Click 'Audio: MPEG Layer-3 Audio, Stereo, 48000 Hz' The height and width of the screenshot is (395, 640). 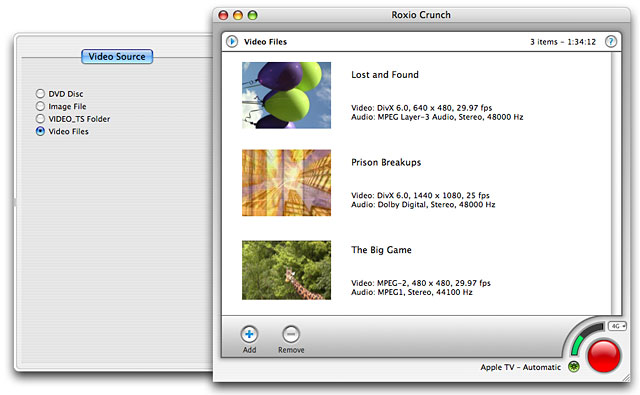(437, 117)
